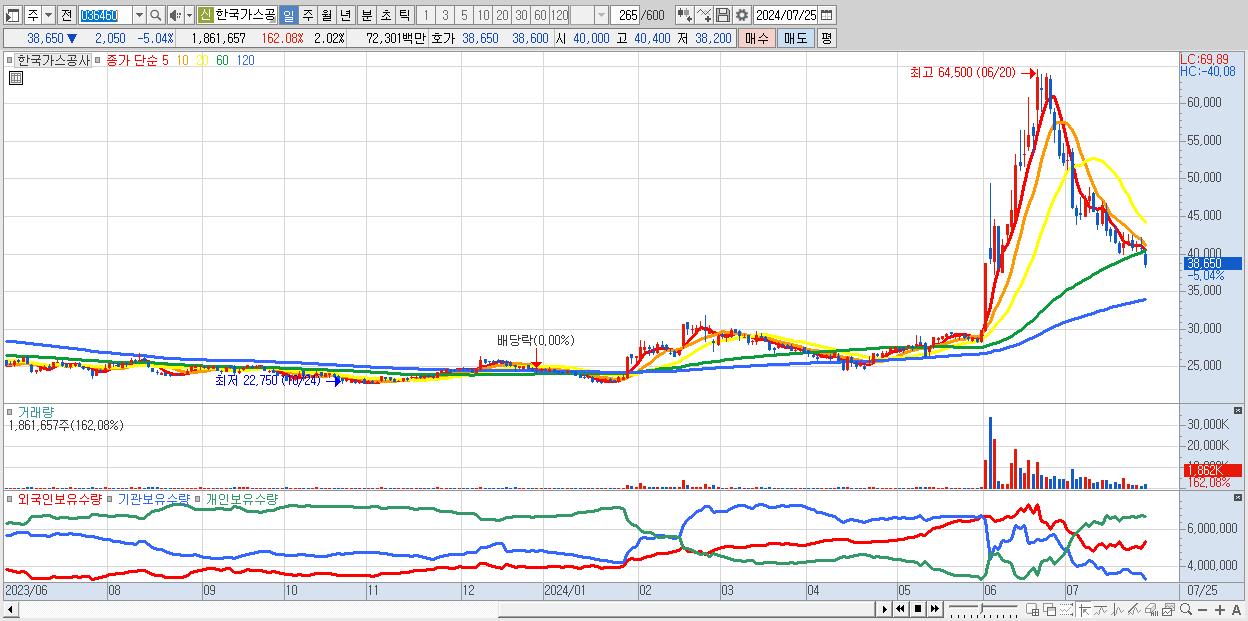
Task: Click the window layout icon at top-left
Action: tap(13, 15)
